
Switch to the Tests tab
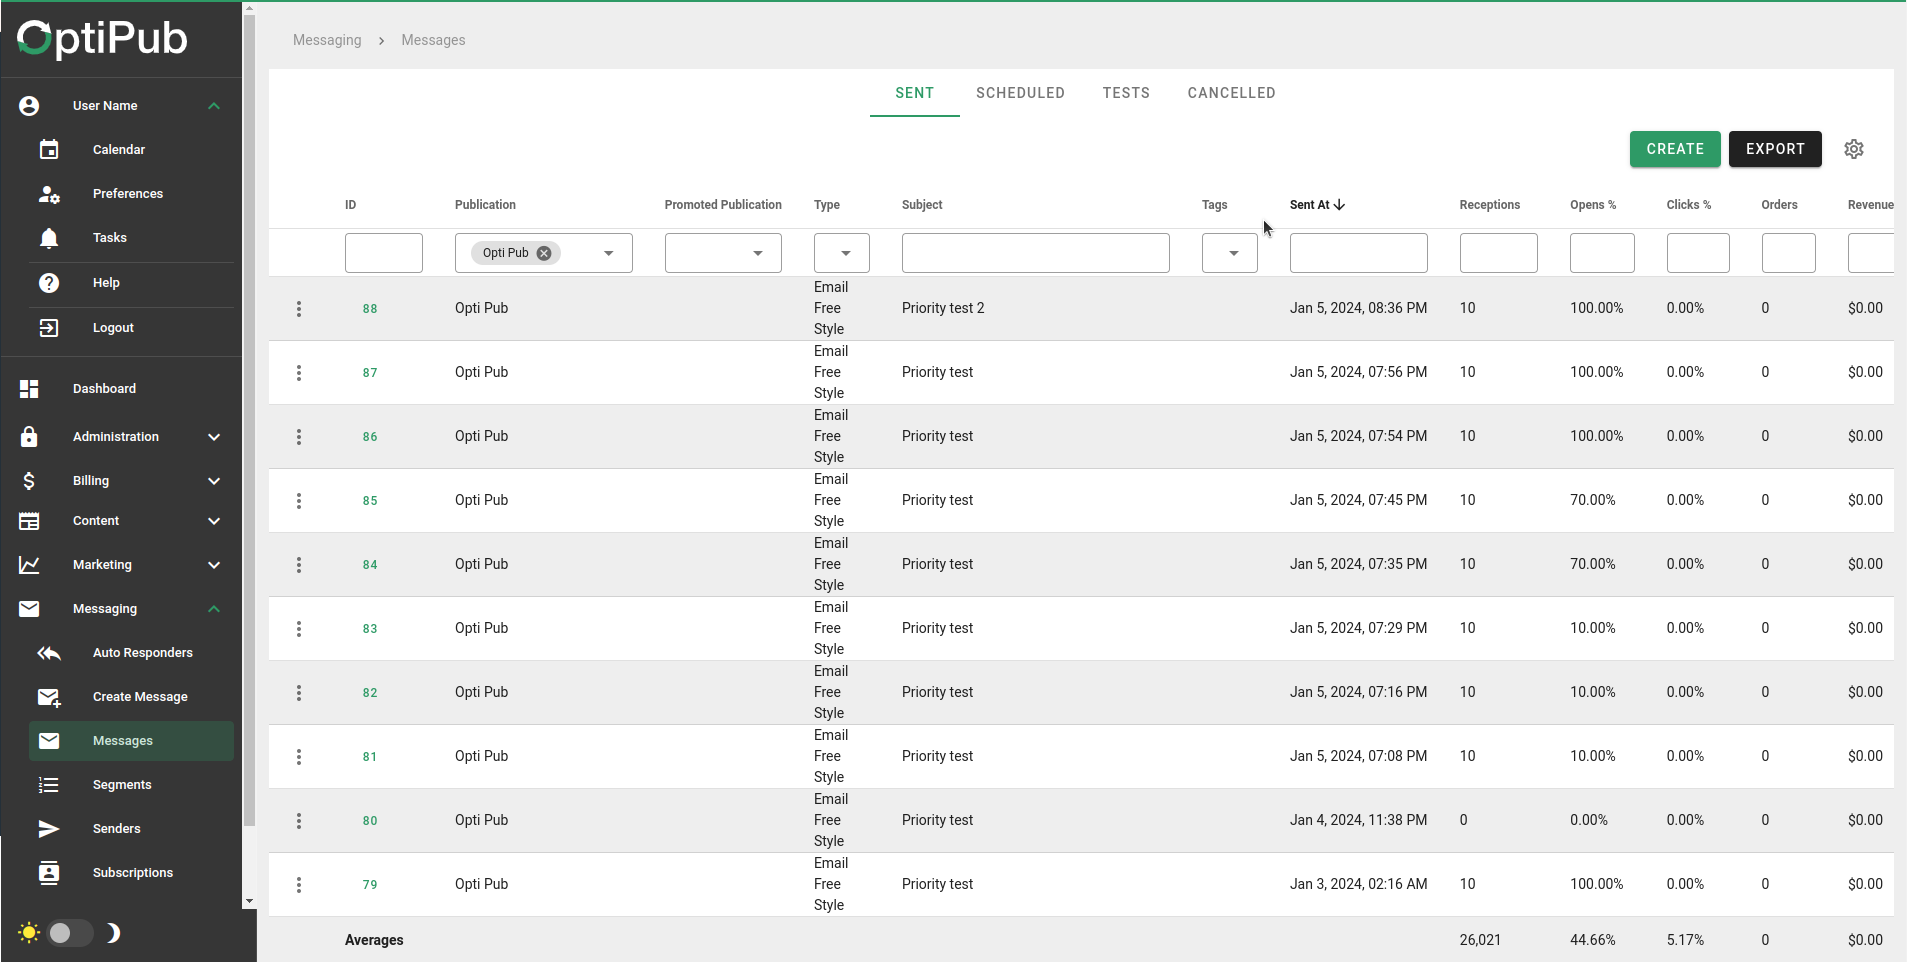tap(1126, 93)
